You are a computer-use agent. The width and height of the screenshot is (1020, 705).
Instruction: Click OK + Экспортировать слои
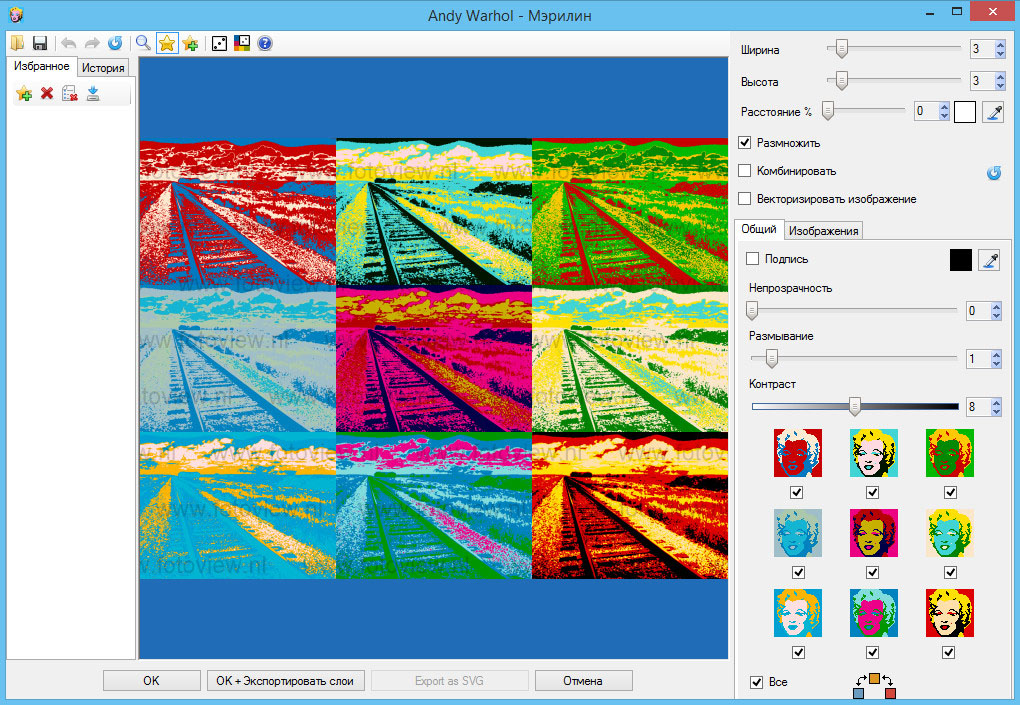click(x=285, y=681)
